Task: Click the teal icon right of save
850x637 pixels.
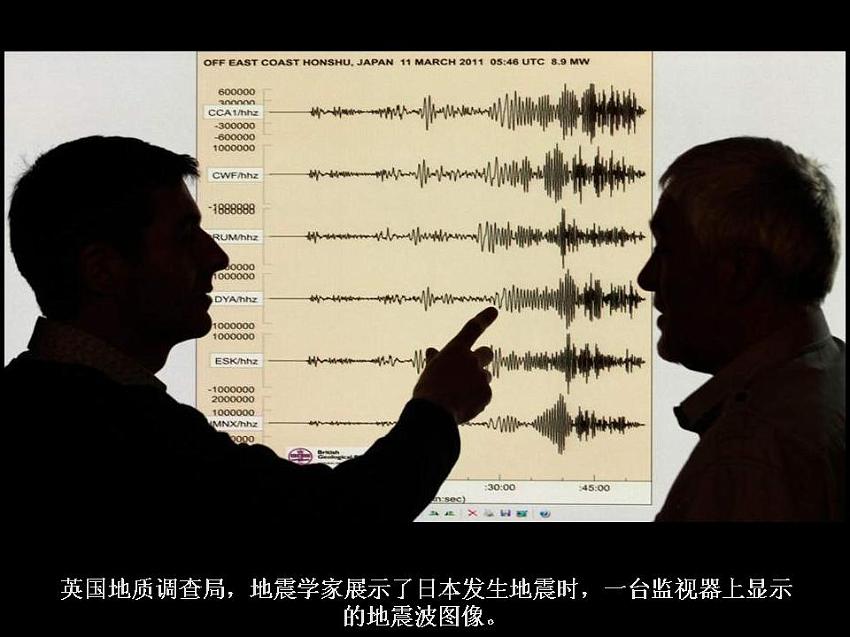Action: (x=522, y=513)
